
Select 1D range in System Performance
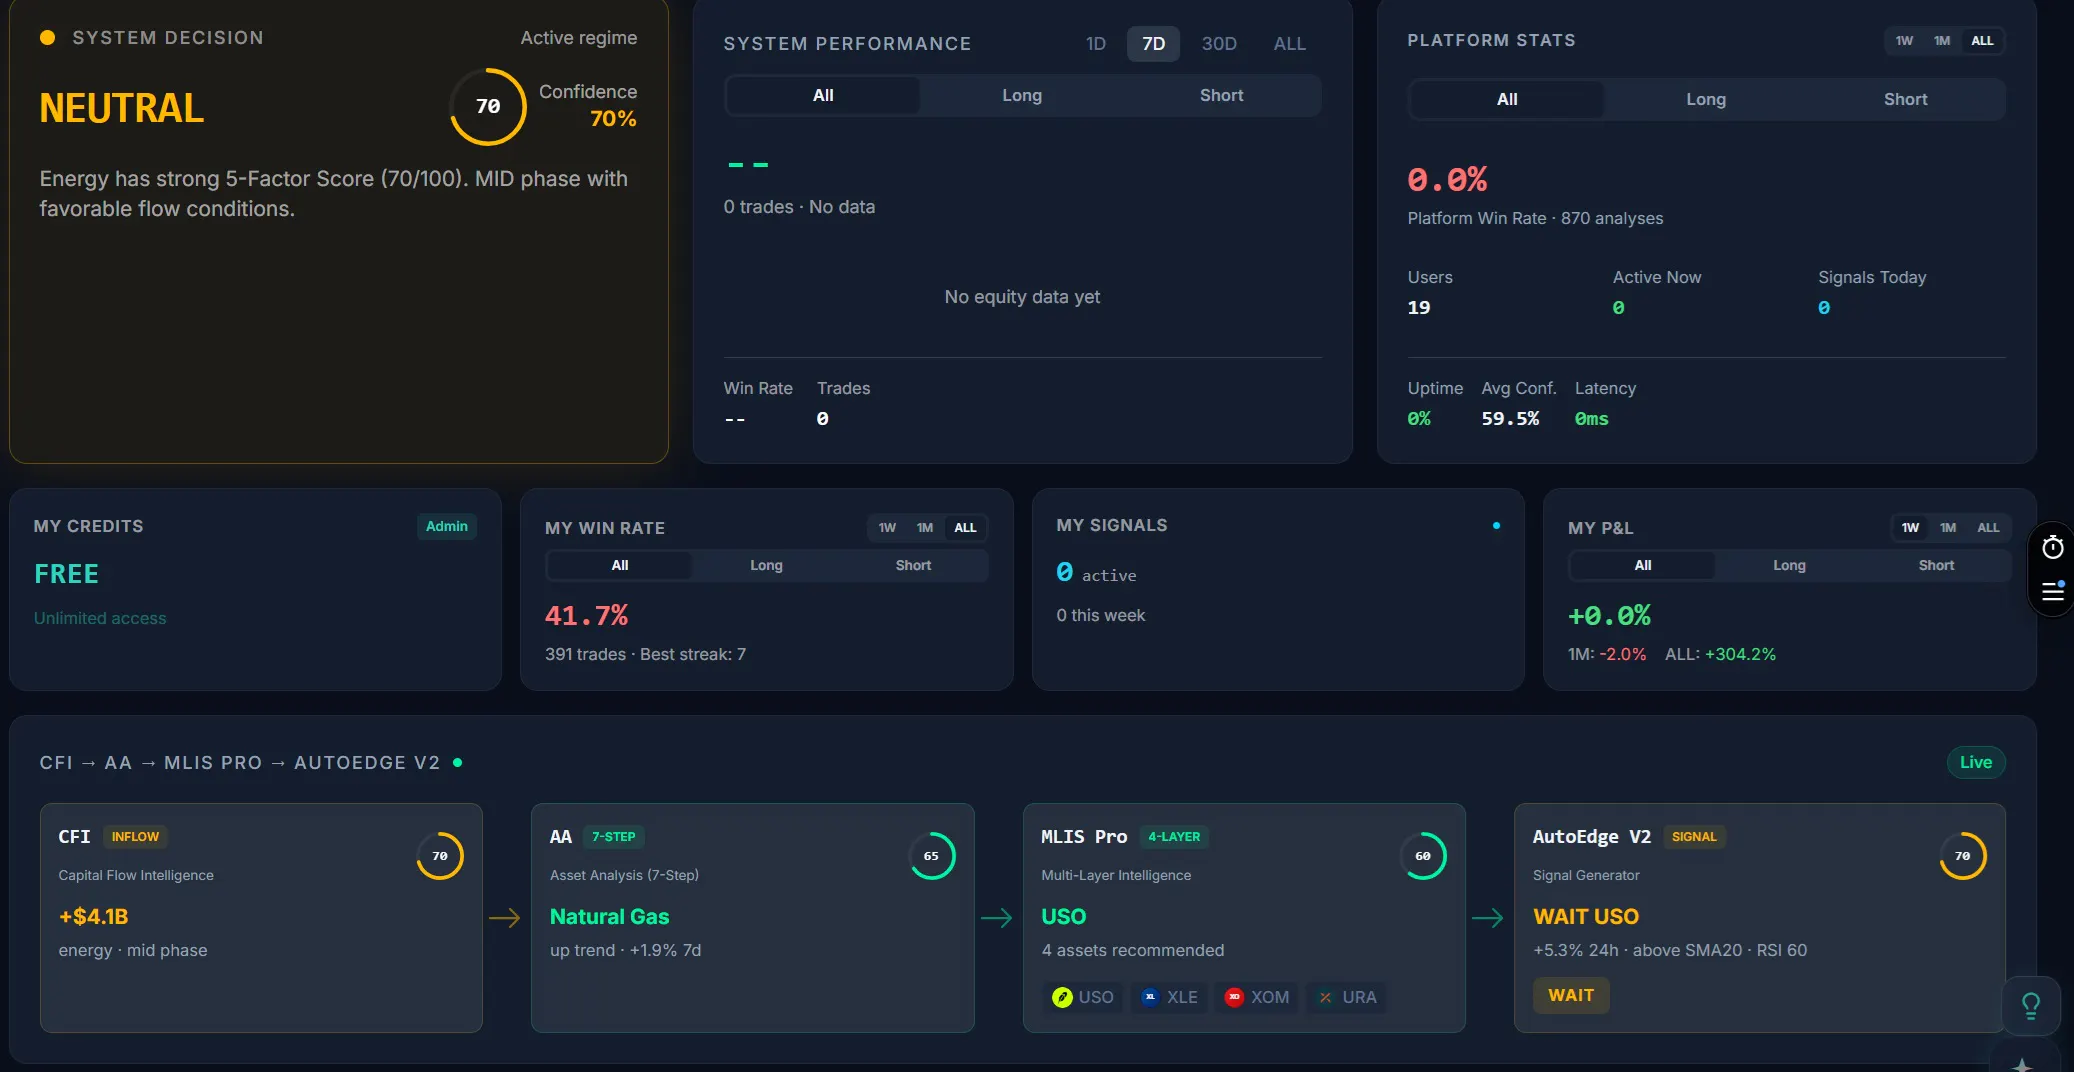point(1096,44)
